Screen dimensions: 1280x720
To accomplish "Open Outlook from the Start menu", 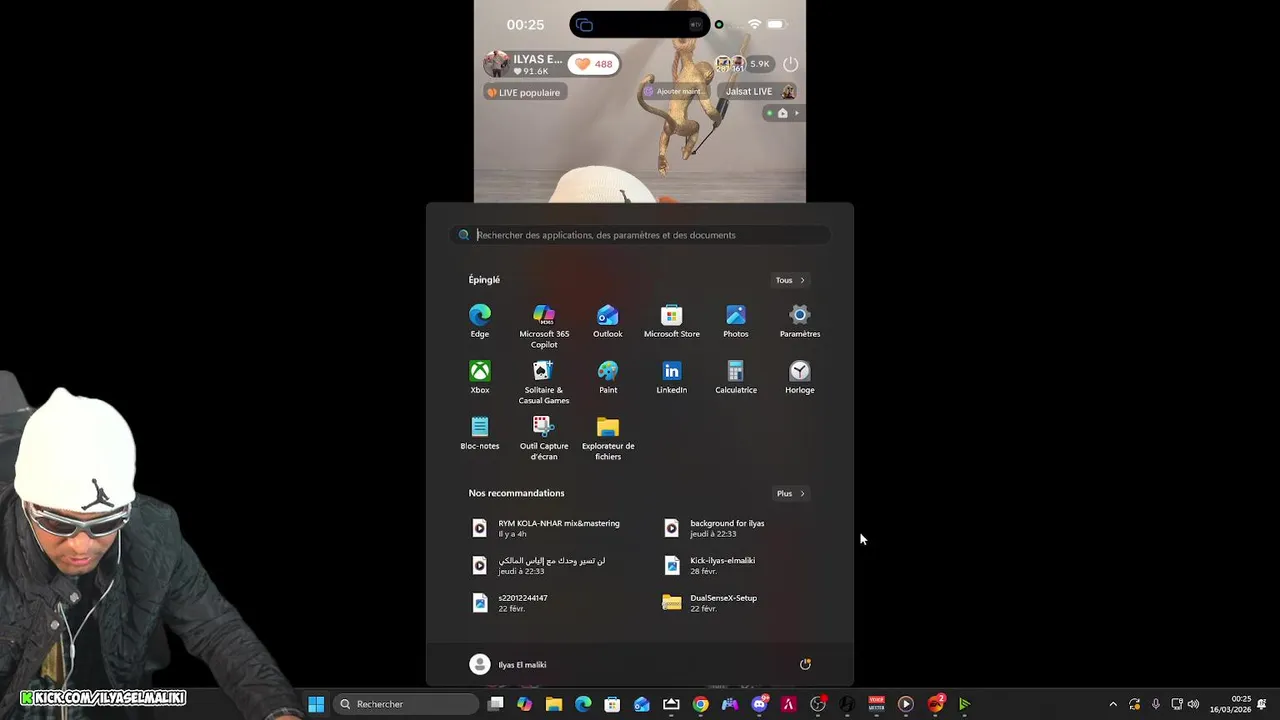I will tap(608, 321).
